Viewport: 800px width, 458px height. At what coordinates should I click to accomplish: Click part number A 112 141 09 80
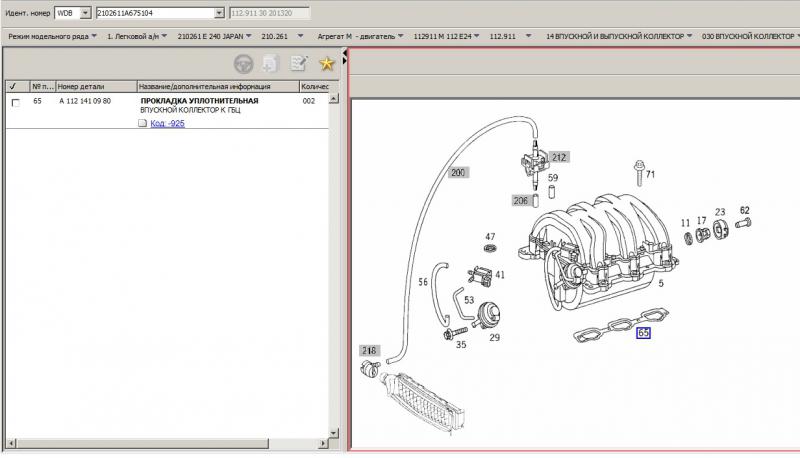click(85, 101)
